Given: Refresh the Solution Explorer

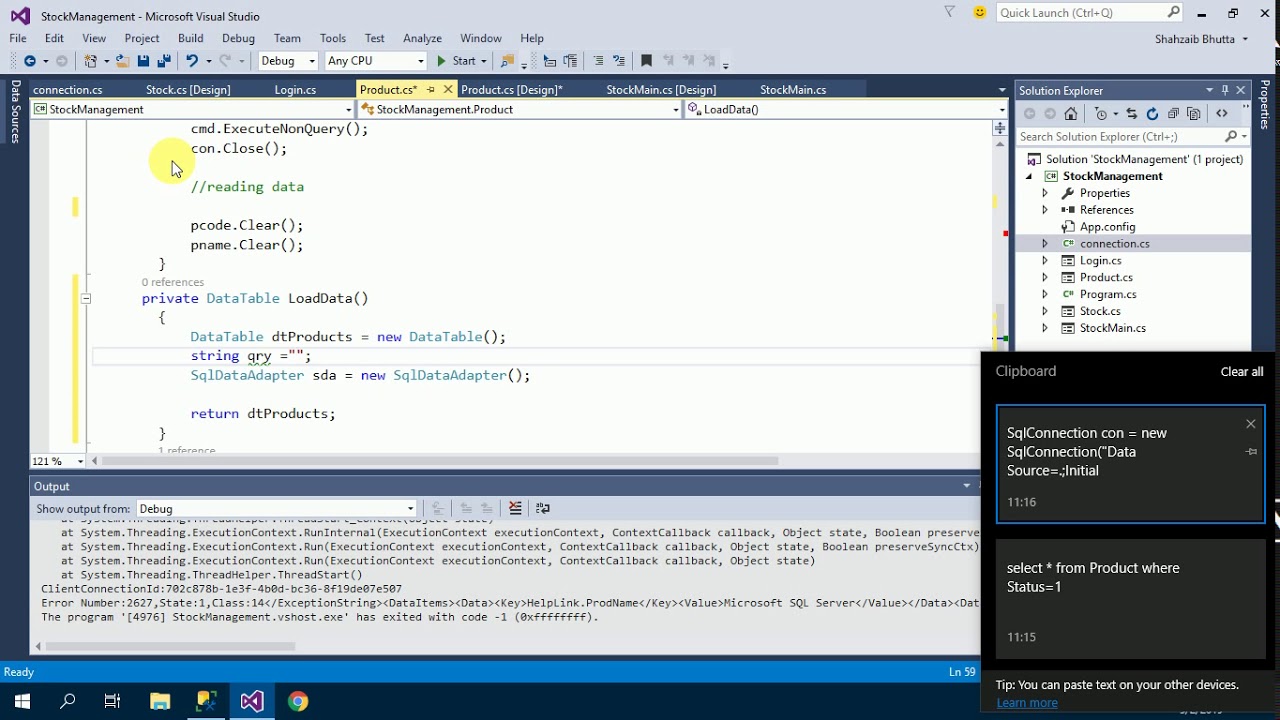Looking at the screenshot, I should click(1152, 114).
